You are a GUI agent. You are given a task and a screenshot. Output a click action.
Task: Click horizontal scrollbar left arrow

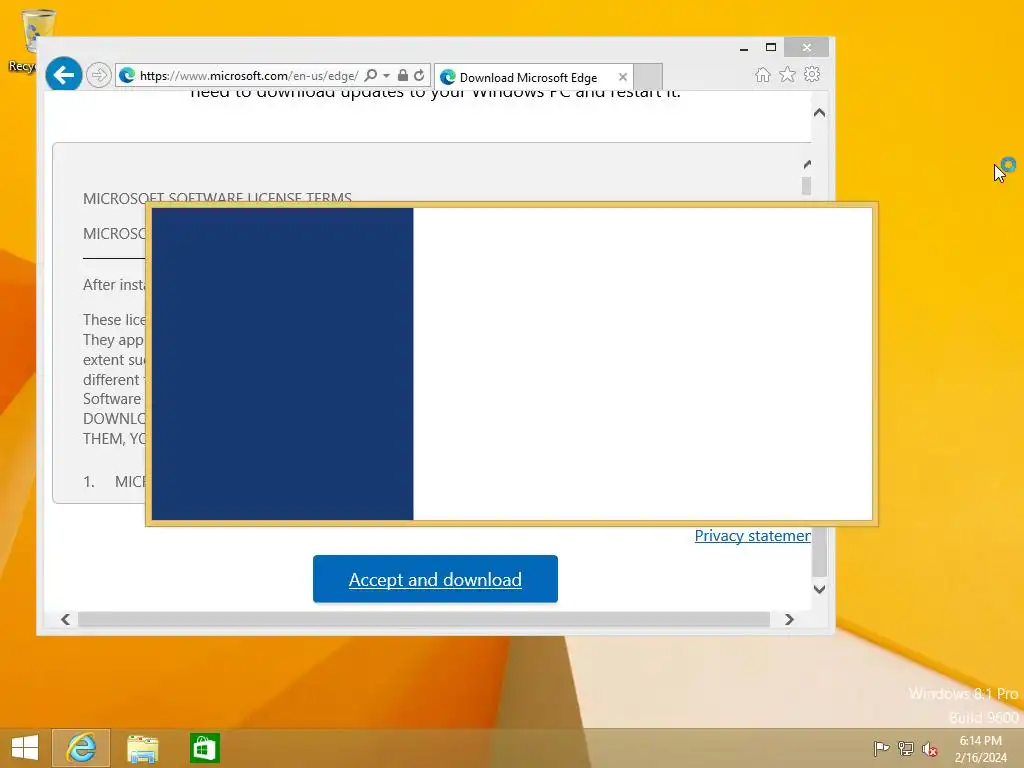point(65,619)
